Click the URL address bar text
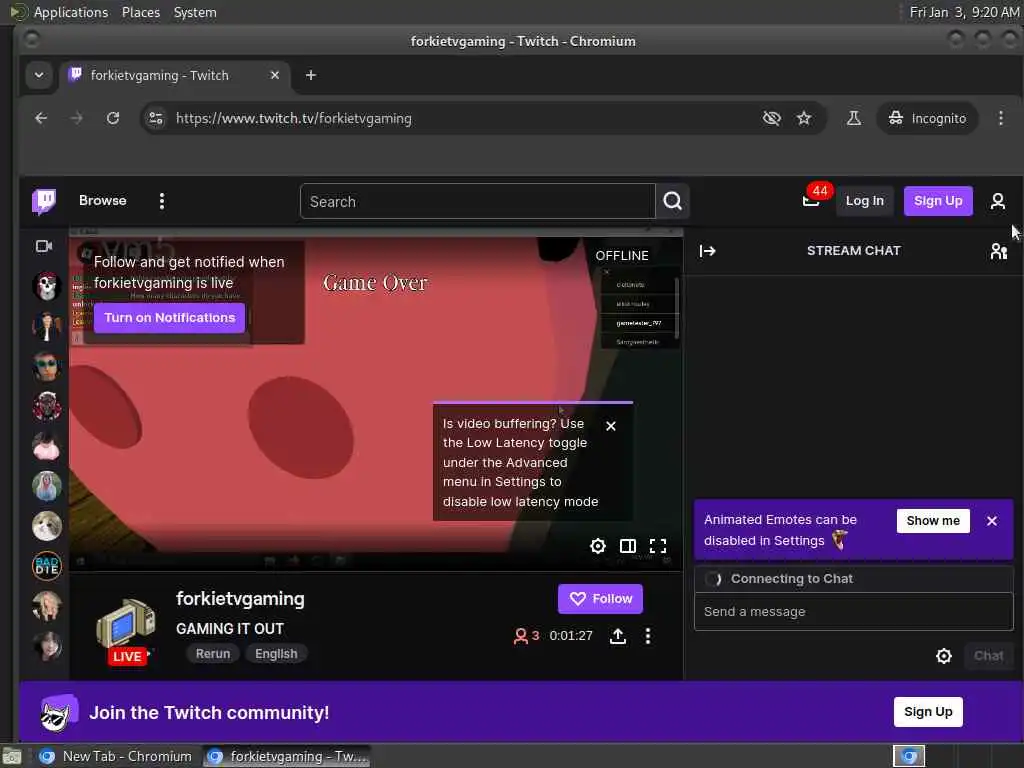This screenshot has width=1024, height=768. [x=294, y=118]
